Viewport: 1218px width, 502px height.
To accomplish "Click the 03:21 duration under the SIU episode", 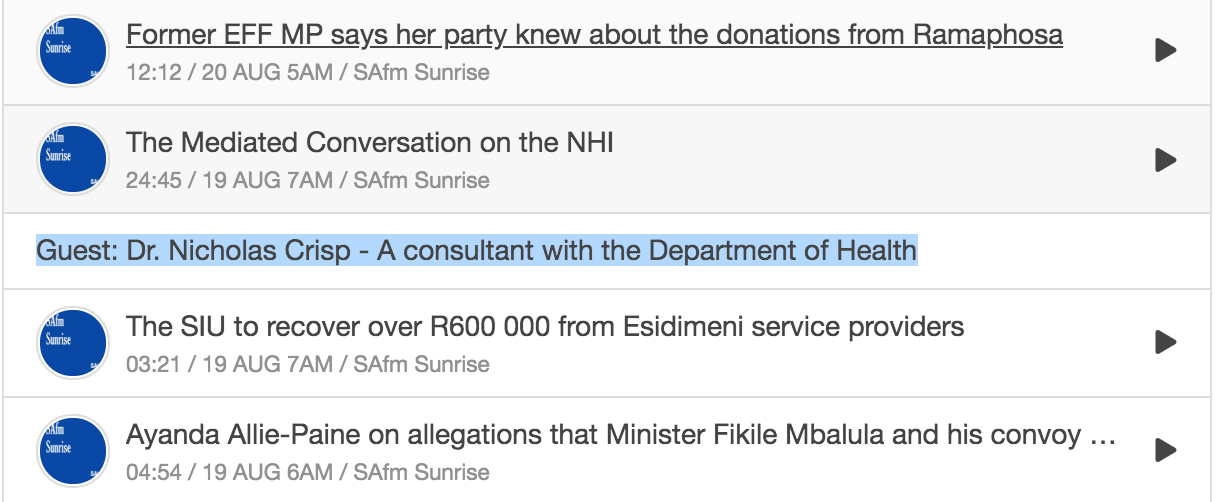I will (x=150, y=364).
